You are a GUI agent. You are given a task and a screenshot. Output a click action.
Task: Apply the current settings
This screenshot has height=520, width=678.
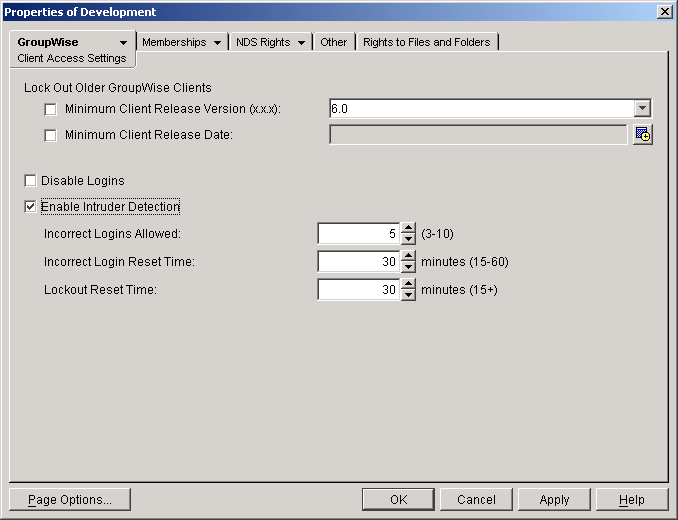[554, 500]
